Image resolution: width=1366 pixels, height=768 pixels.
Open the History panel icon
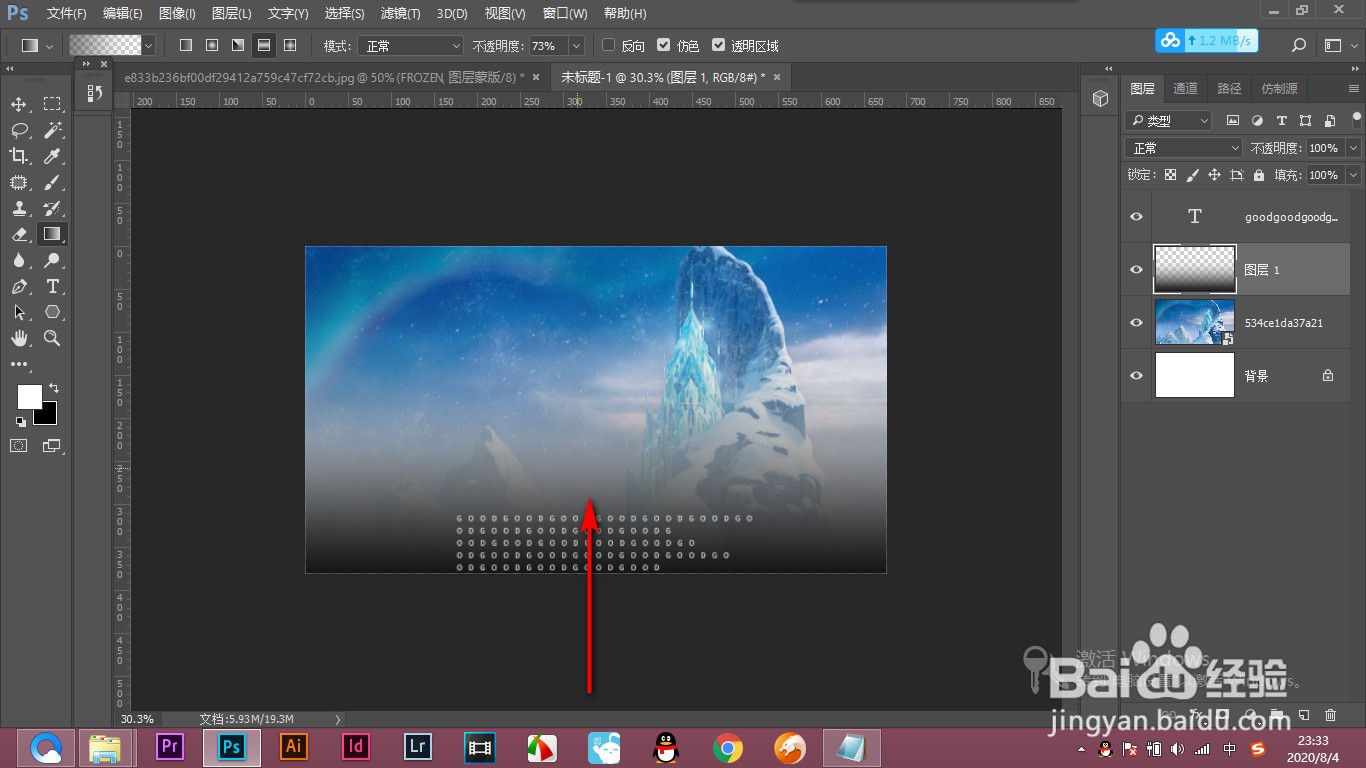click(x=95, y=93)
